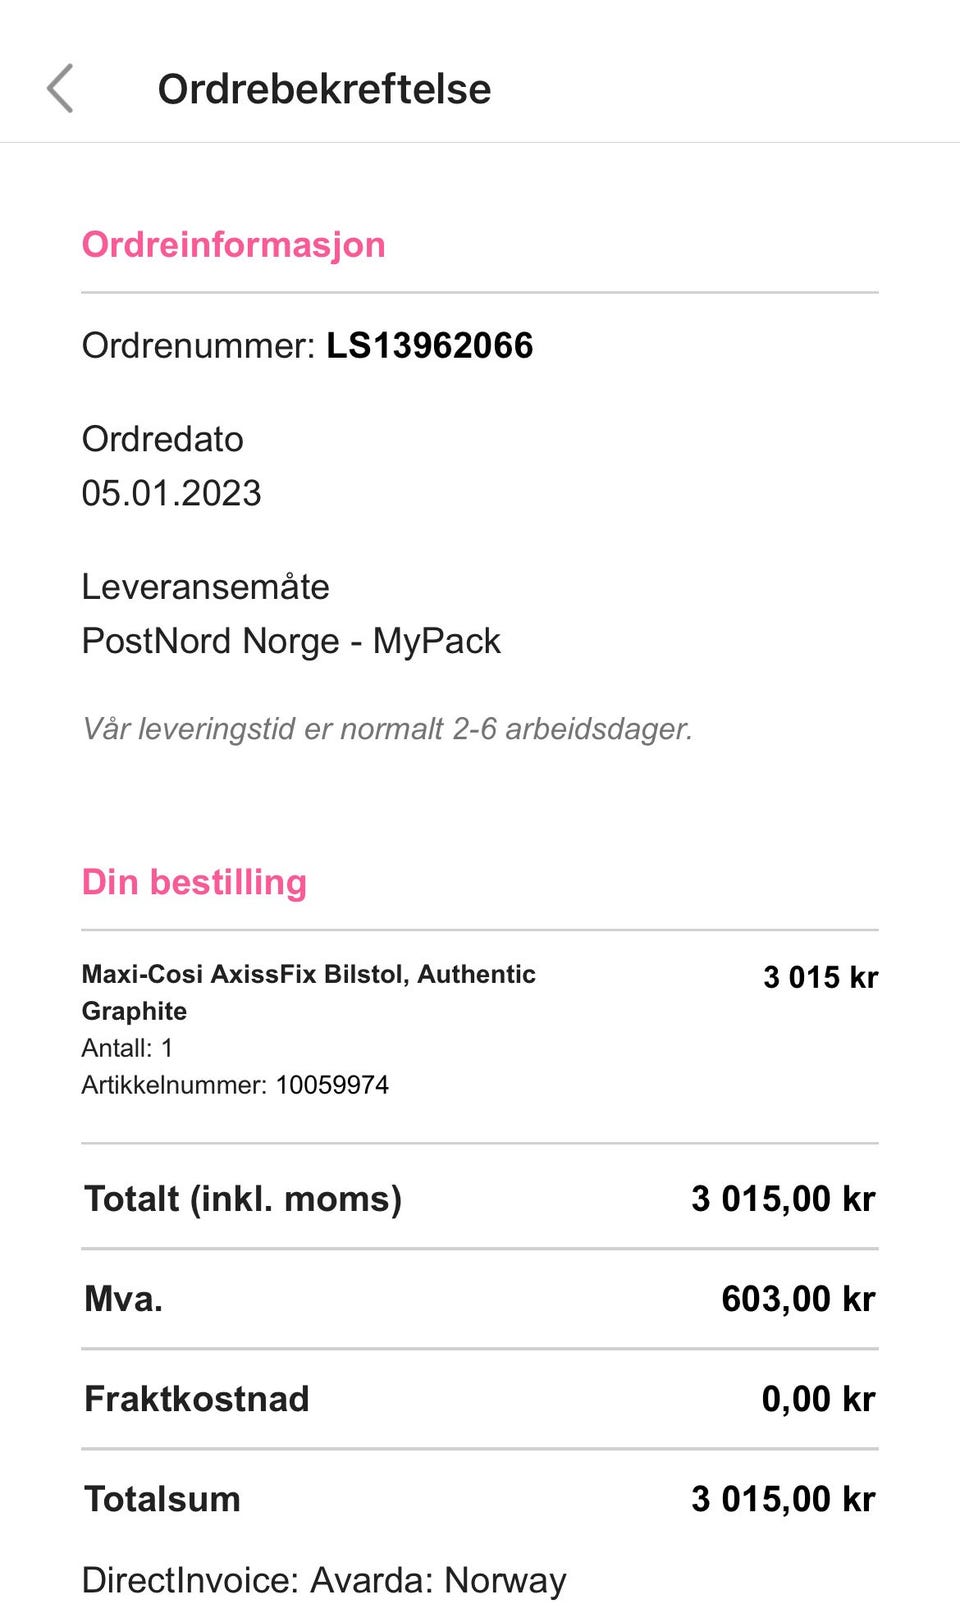Tap the Mva. amount 603,00 kr
The width and height of the screenshot is (960, 1622).
tap(798, 1299)
